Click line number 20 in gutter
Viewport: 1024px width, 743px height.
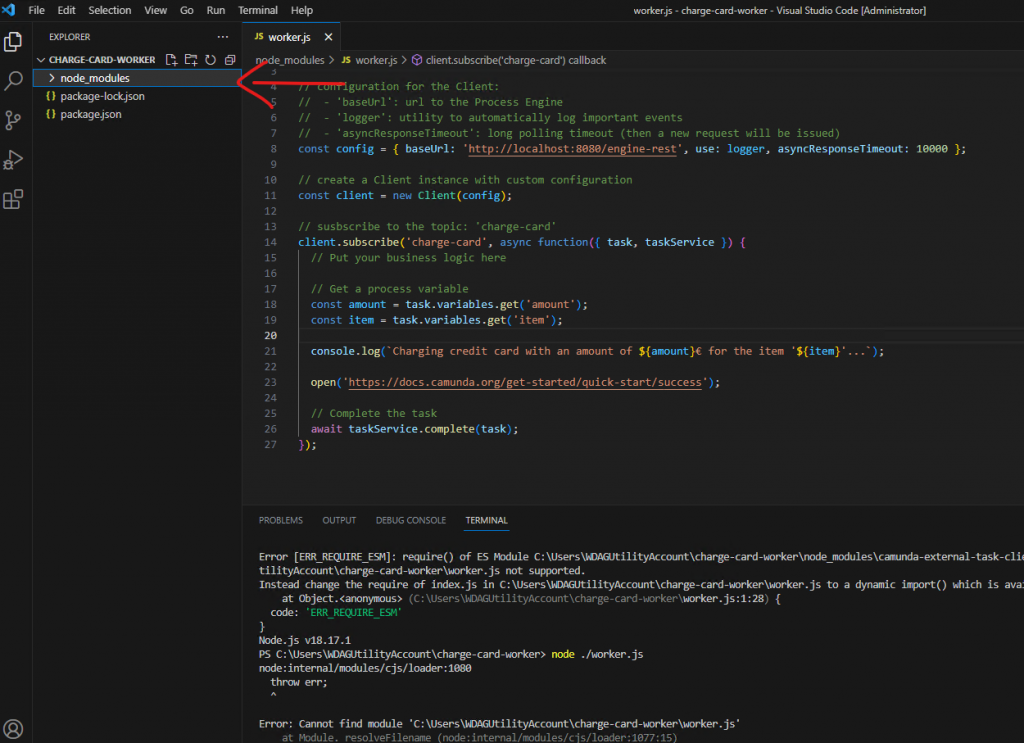(x=270, y=336)
